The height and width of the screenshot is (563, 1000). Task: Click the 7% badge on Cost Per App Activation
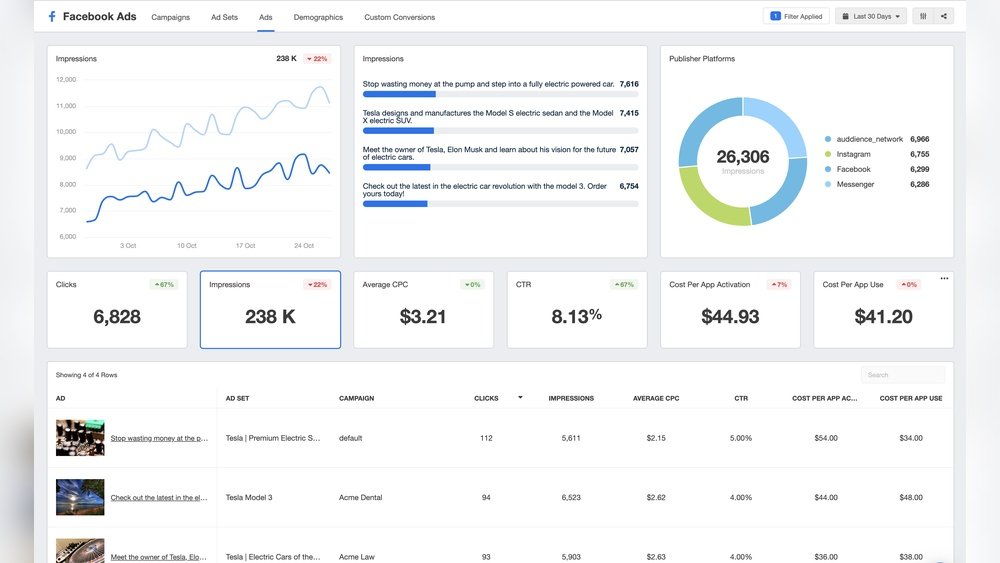point(779,284)
